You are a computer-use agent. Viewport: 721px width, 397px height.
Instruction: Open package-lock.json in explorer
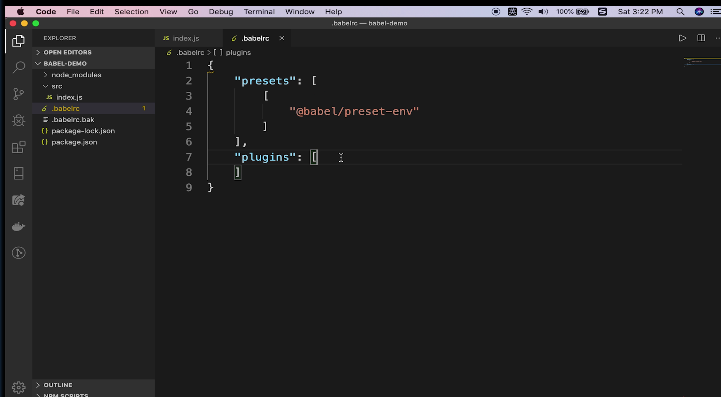pyautogui.click(x=83, y=131)
